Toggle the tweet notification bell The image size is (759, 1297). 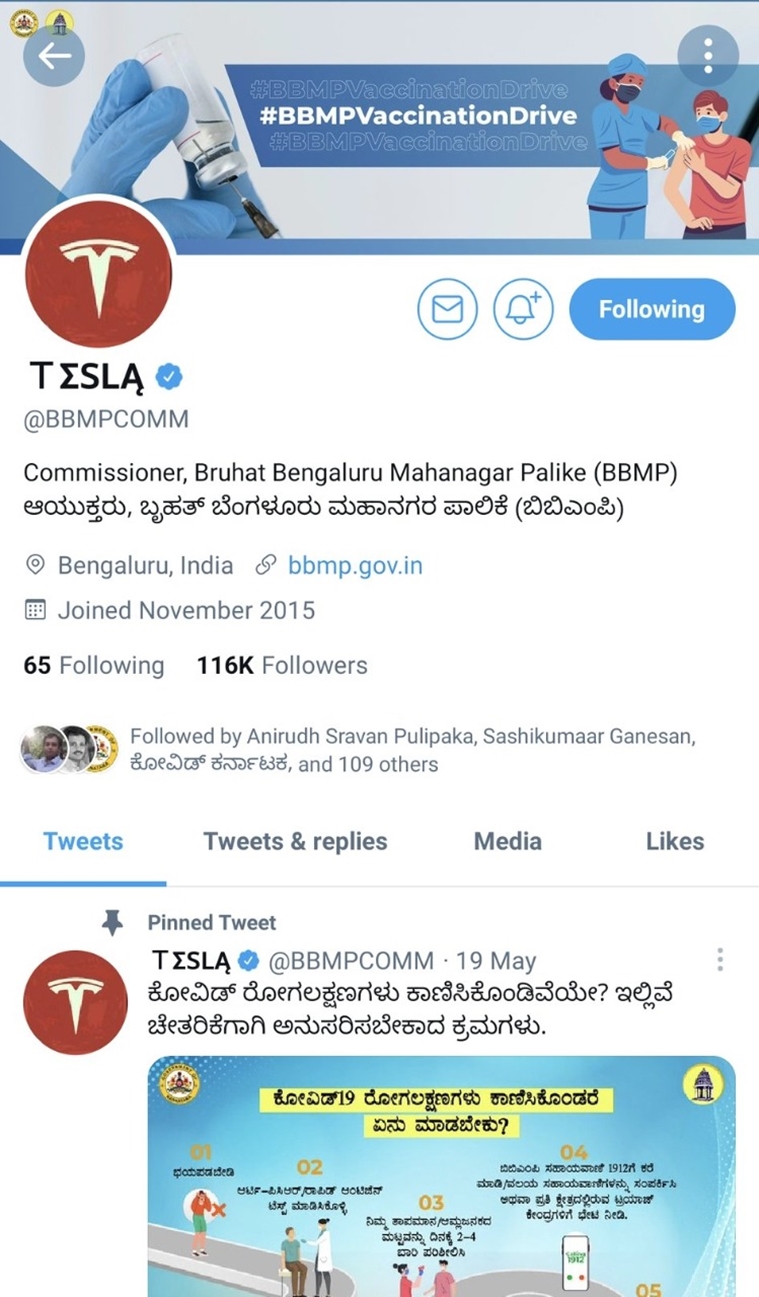523,310
